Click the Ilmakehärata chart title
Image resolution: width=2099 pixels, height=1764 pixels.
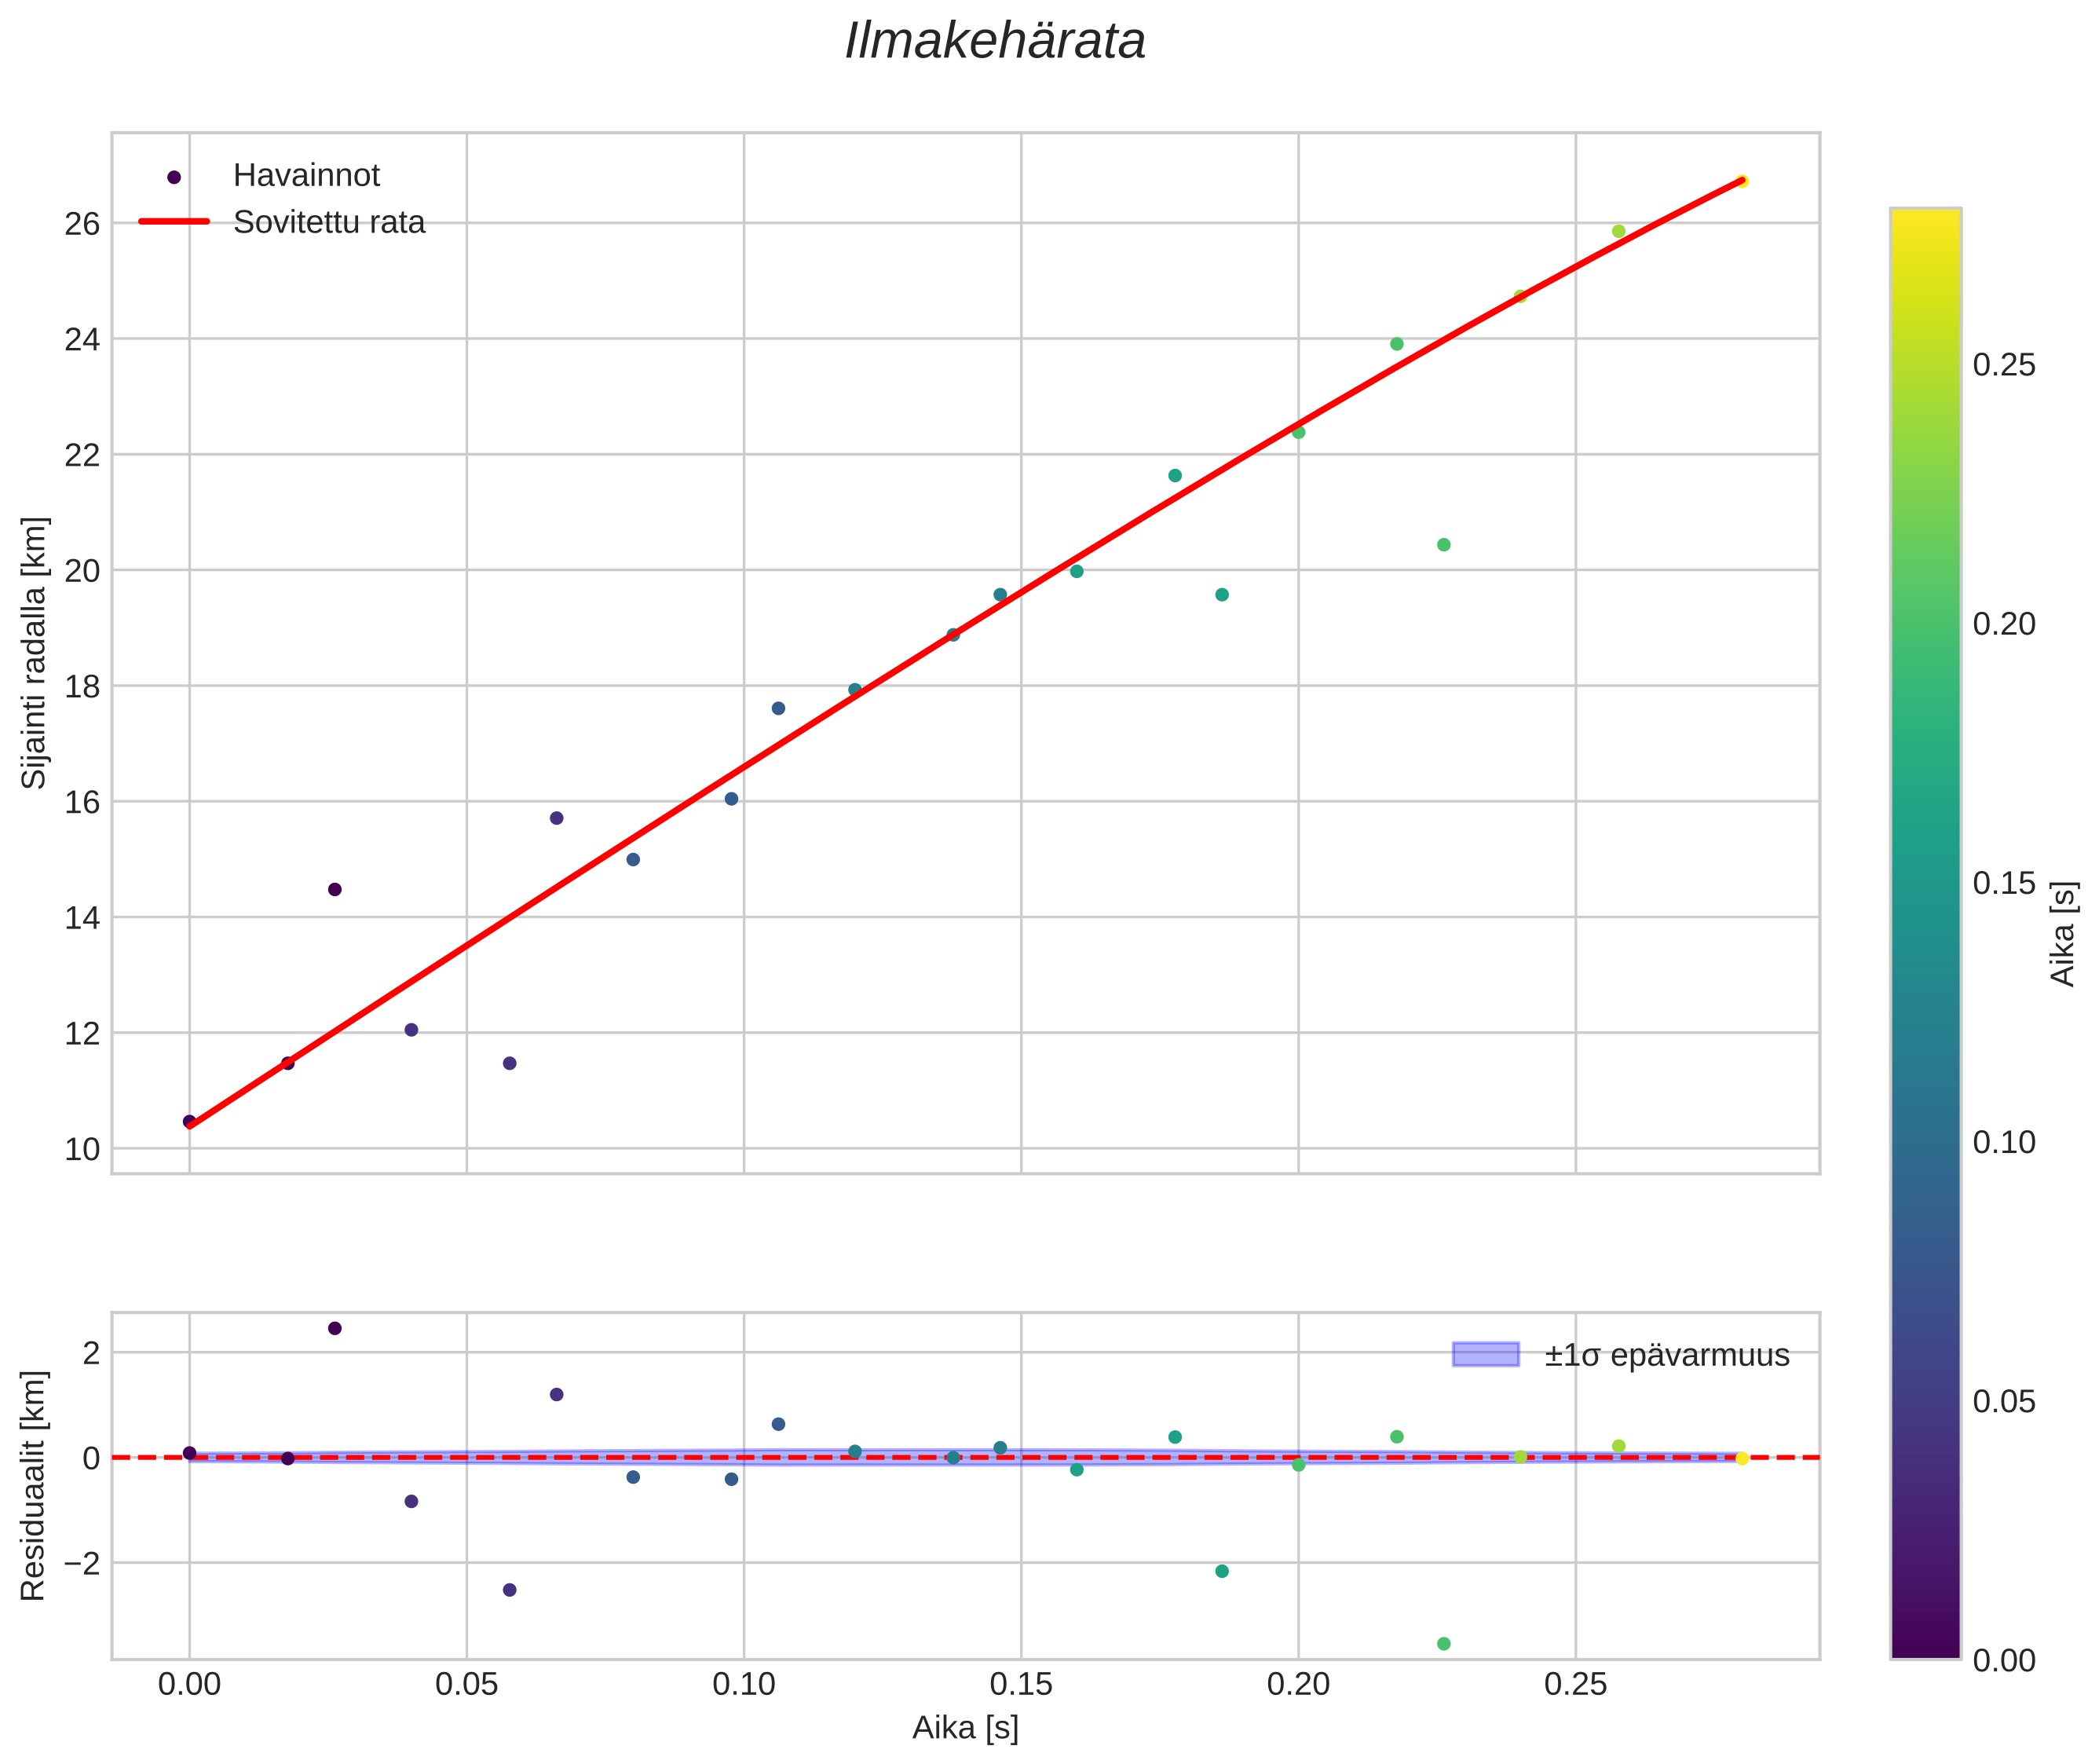coord(994,42)
